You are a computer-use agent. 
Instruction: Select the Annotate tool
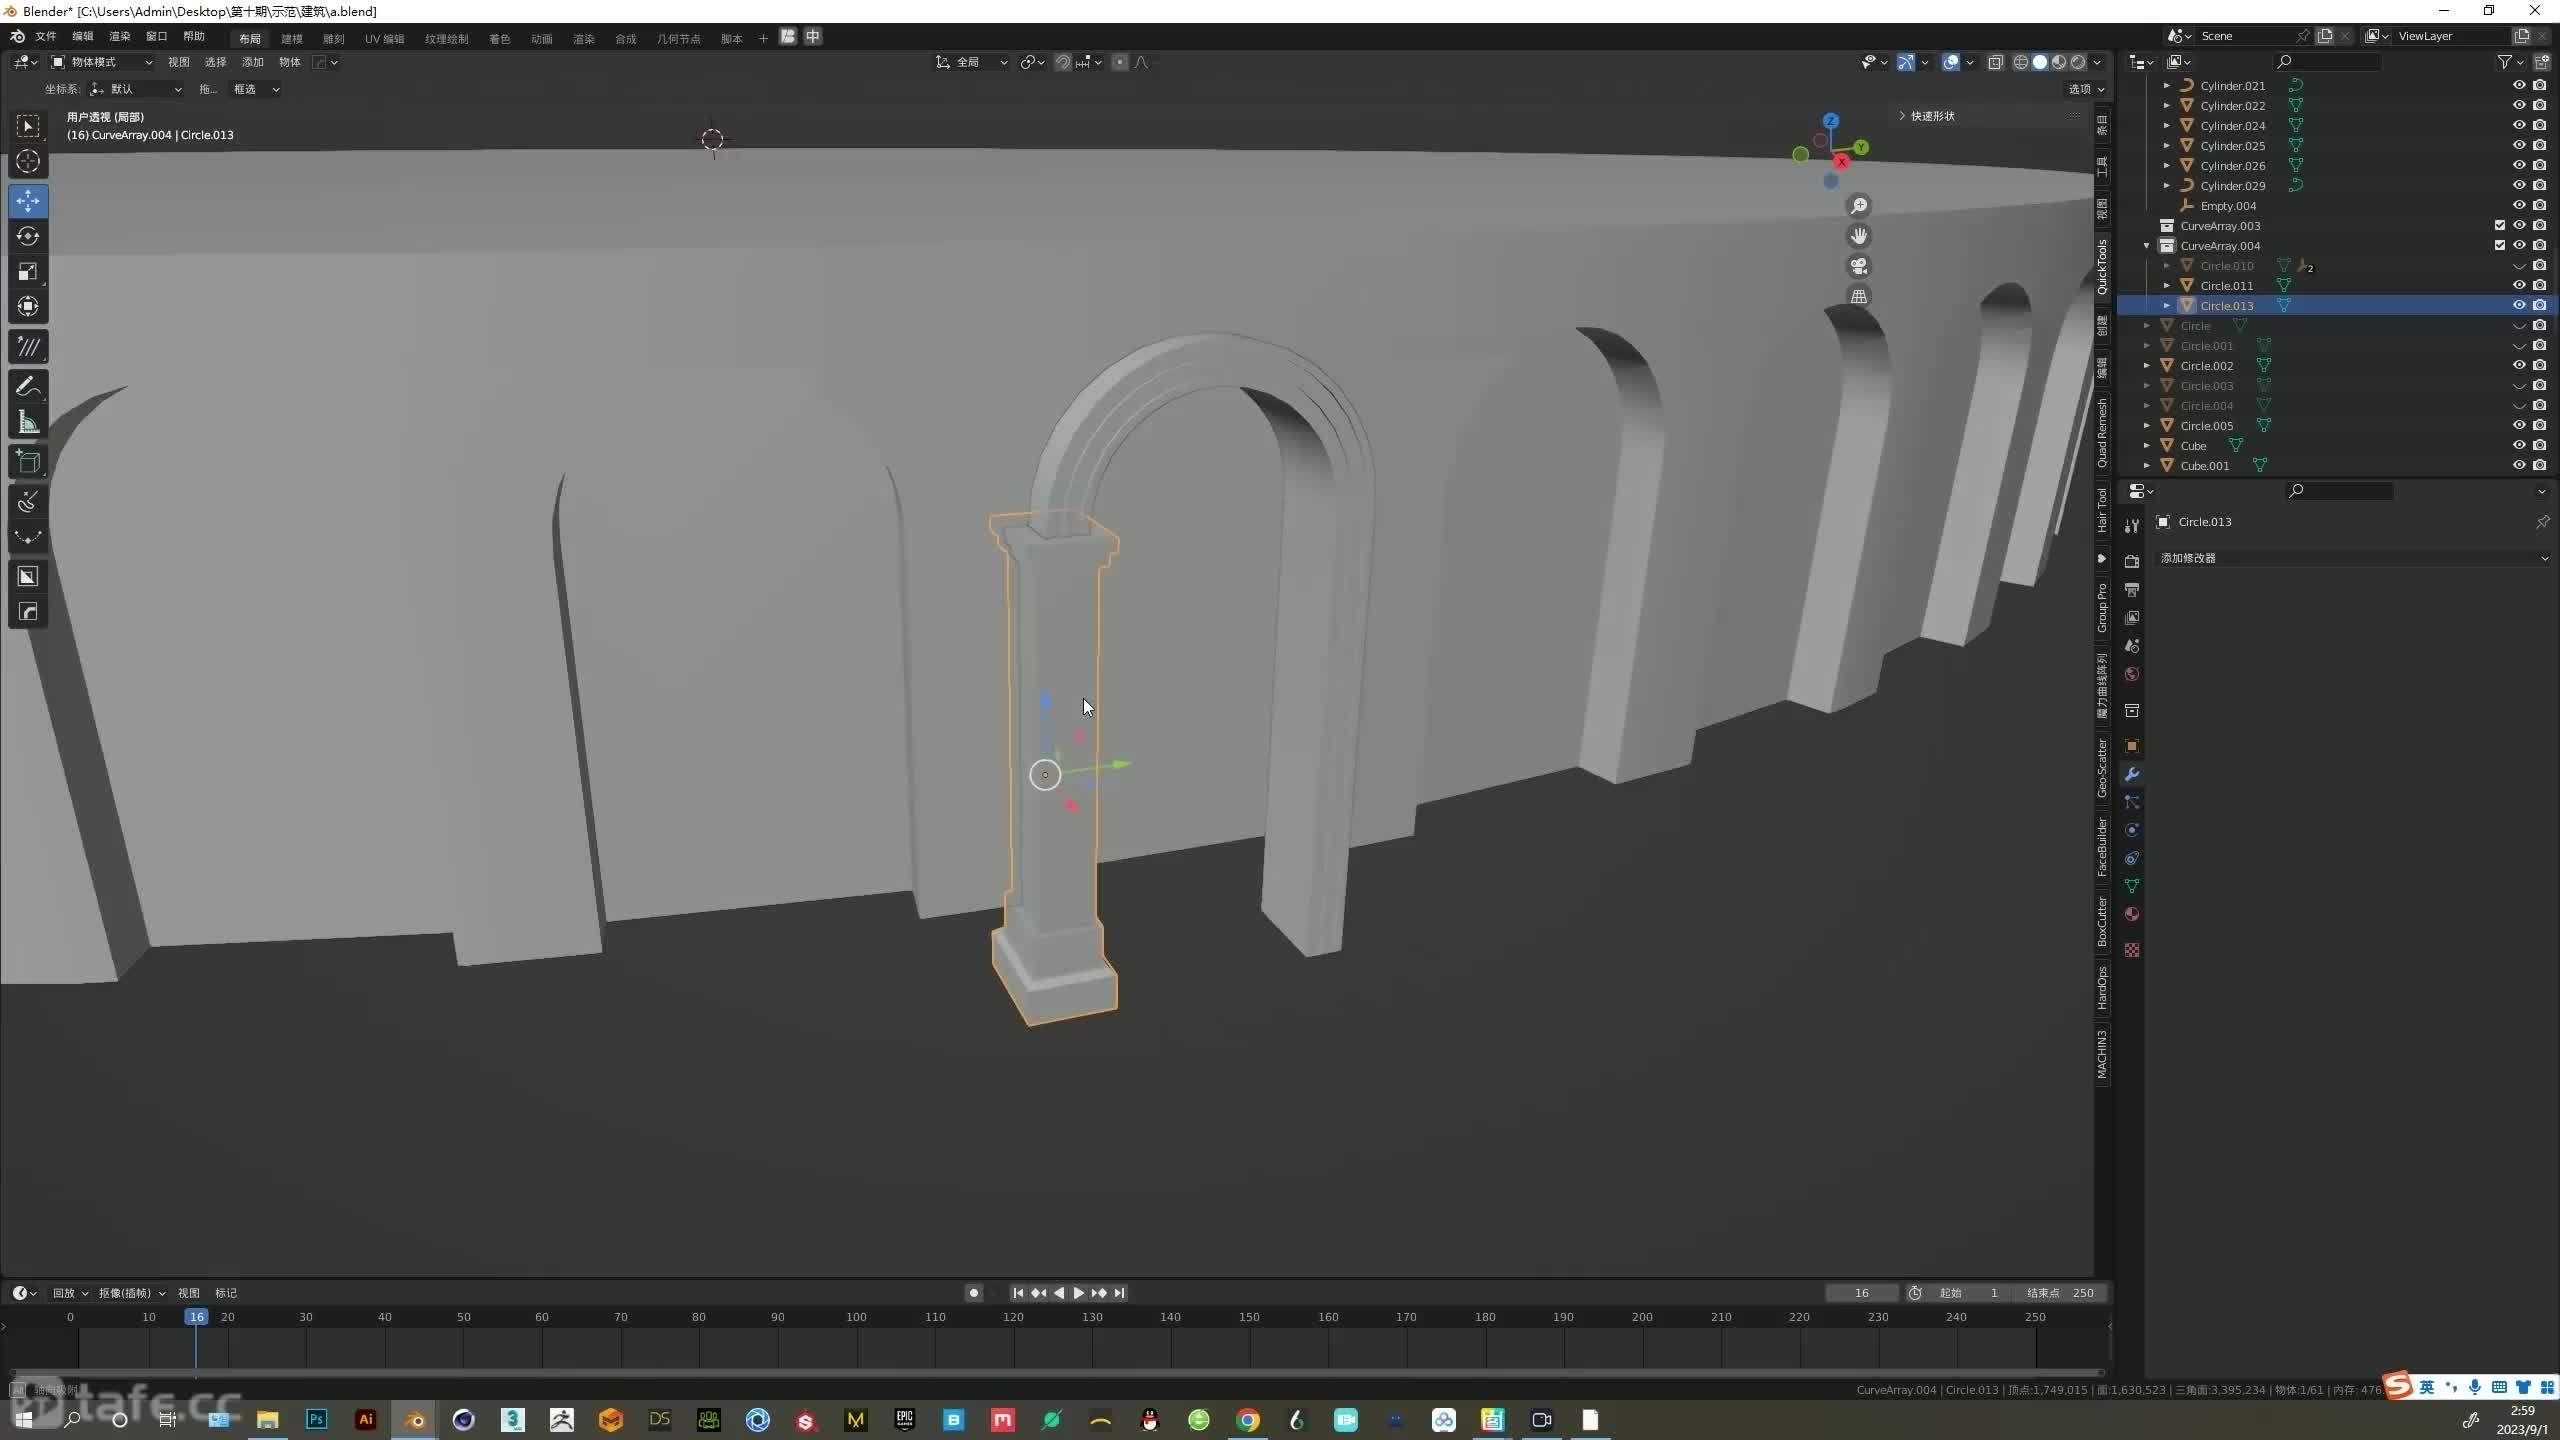tap(28, 347)
